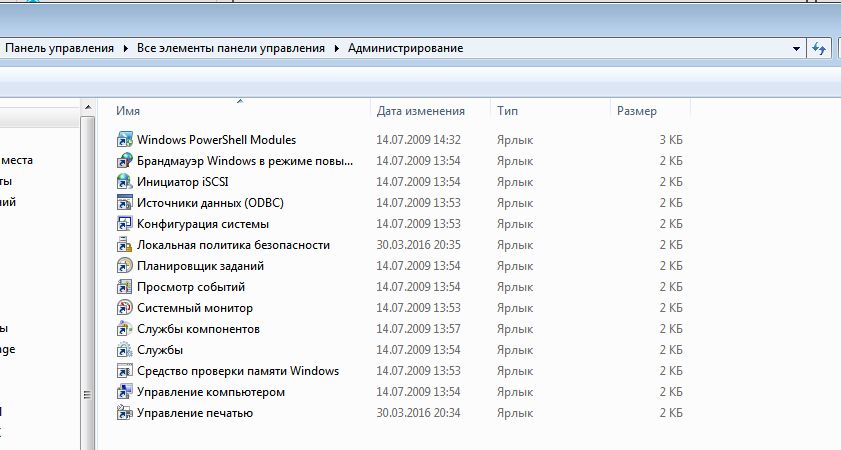
Task: Select the Службы gear icon
Action: tap(124, 350)
